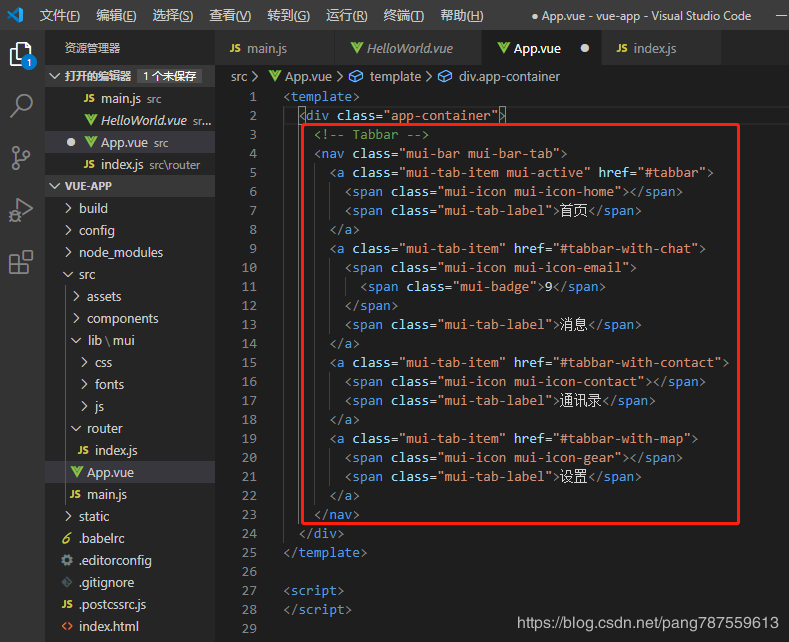The width and height of the screenshot is (789, 642).
Task: Click unsaved dot on App.vue tab
Action: pyautogui.click(x=585, y=48)
